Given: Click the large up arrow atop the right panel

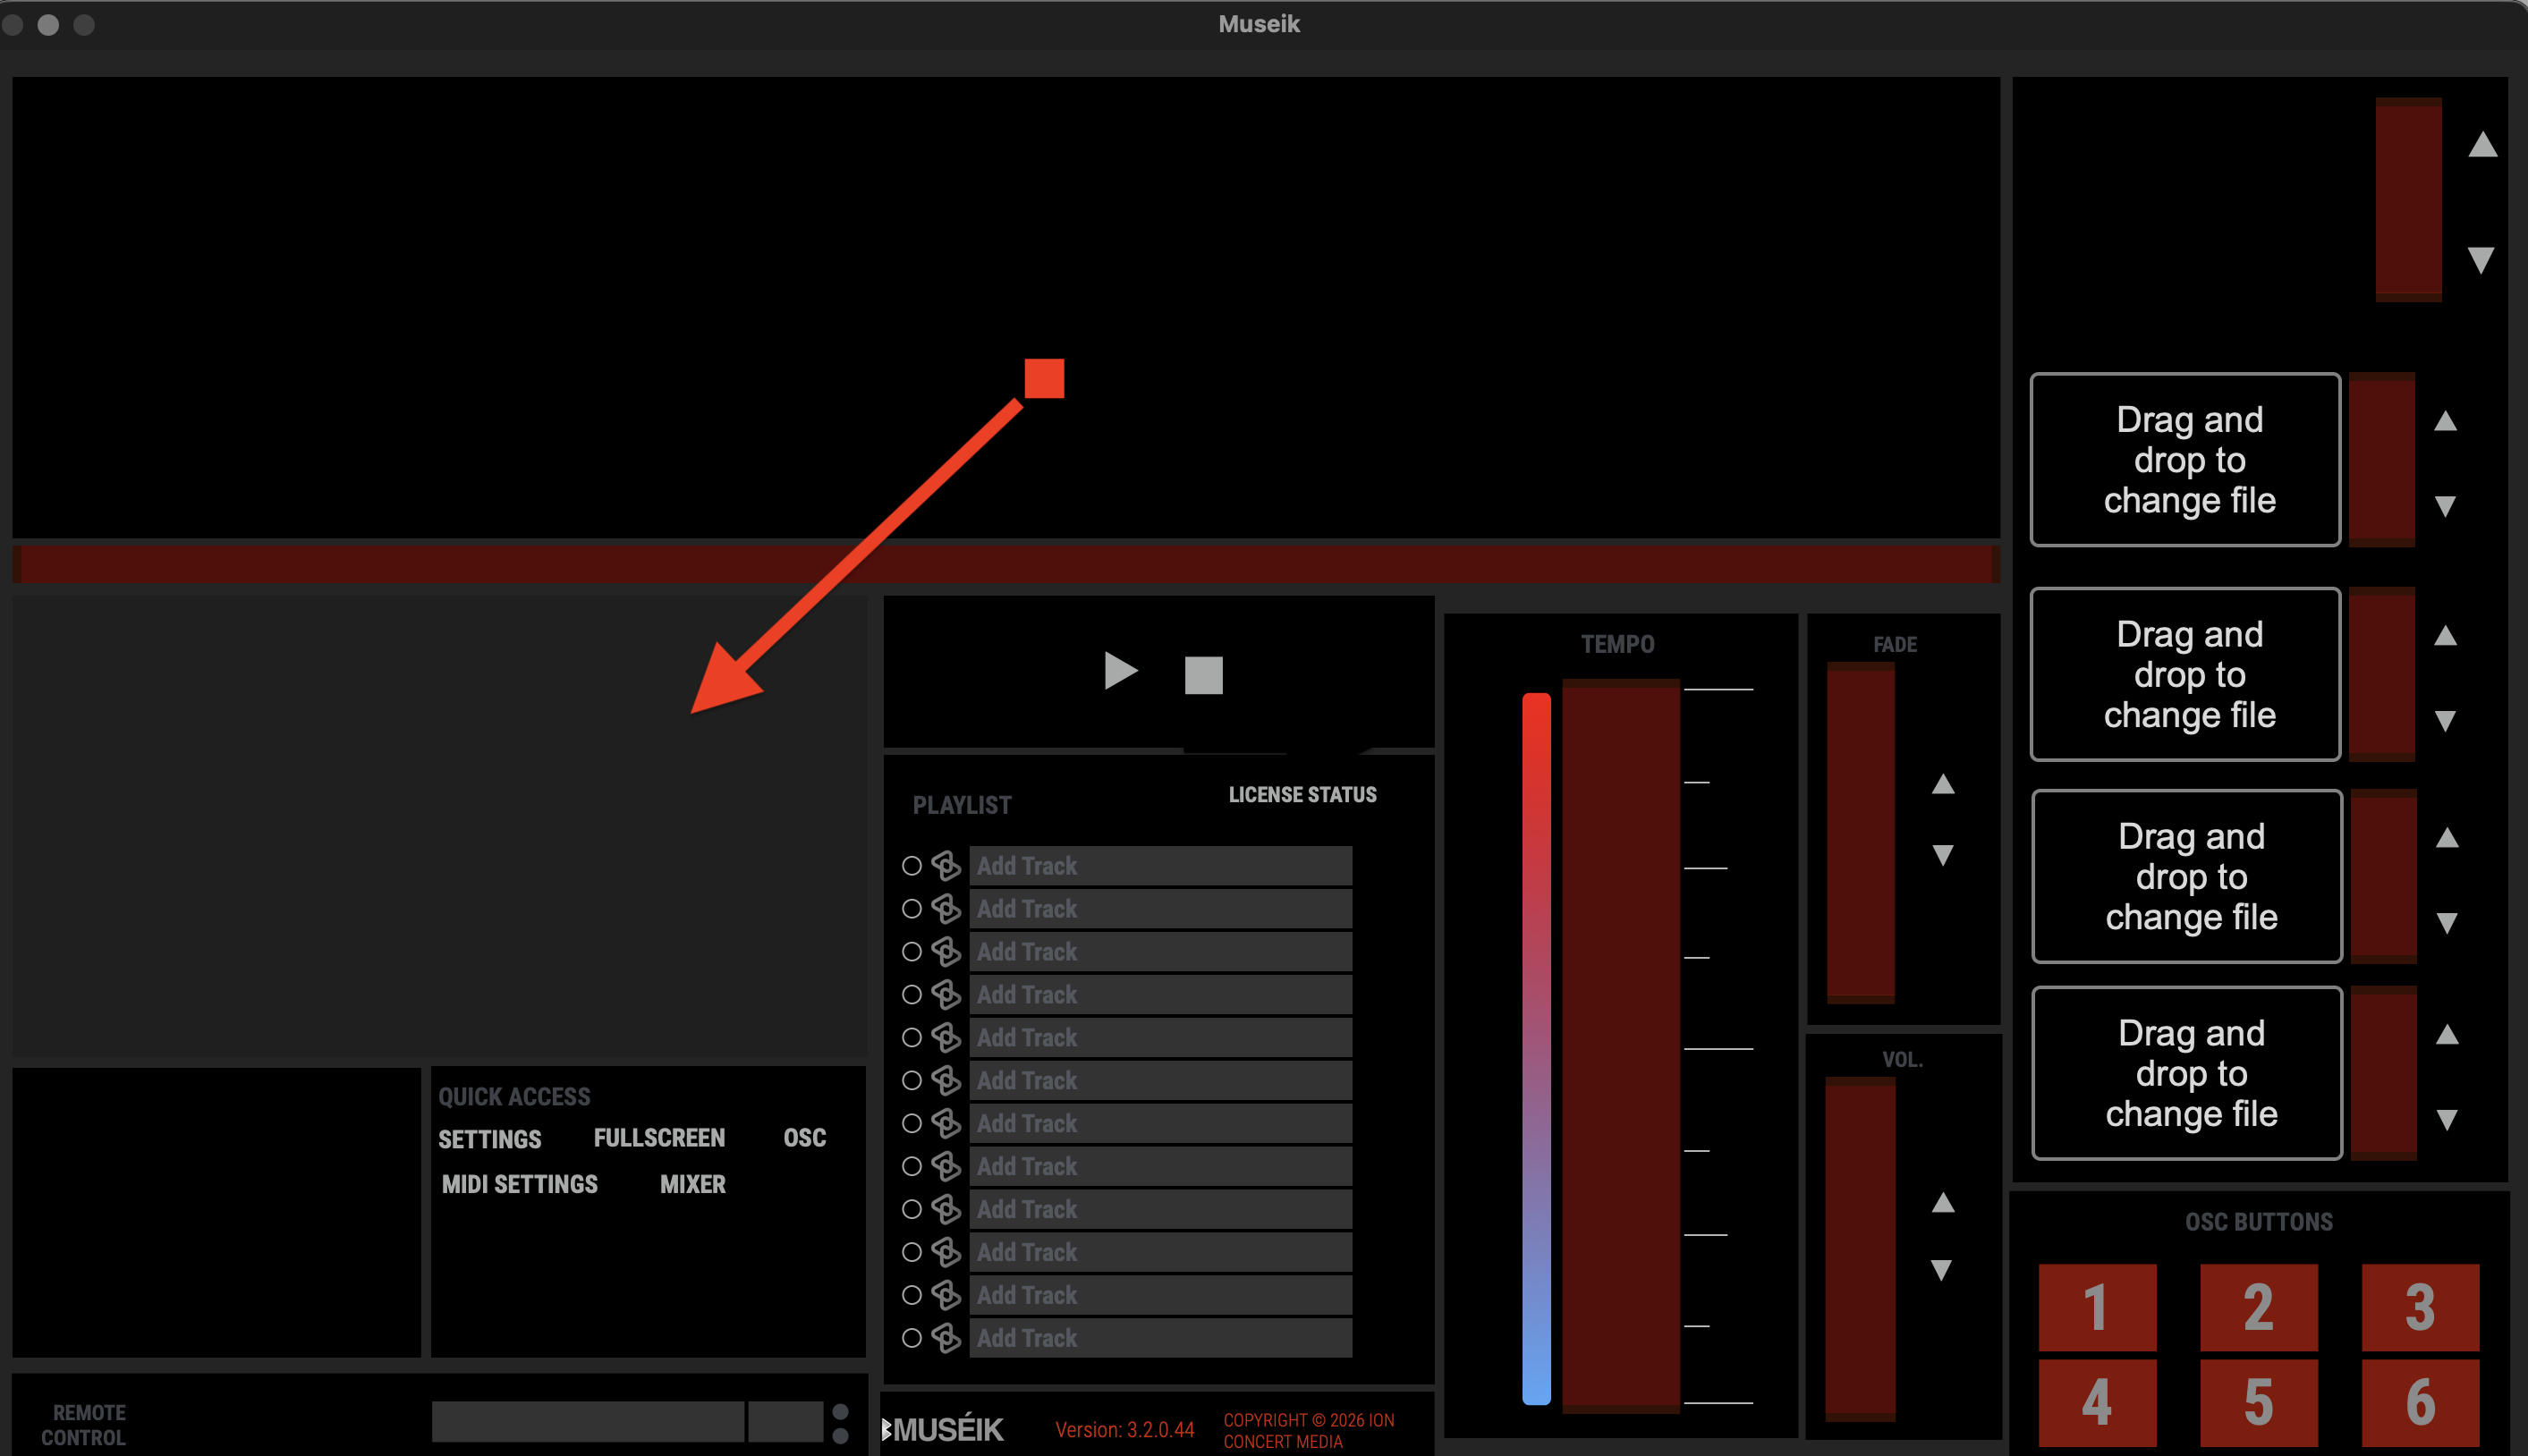Looking at the screenshot, I should [2482, 145].
